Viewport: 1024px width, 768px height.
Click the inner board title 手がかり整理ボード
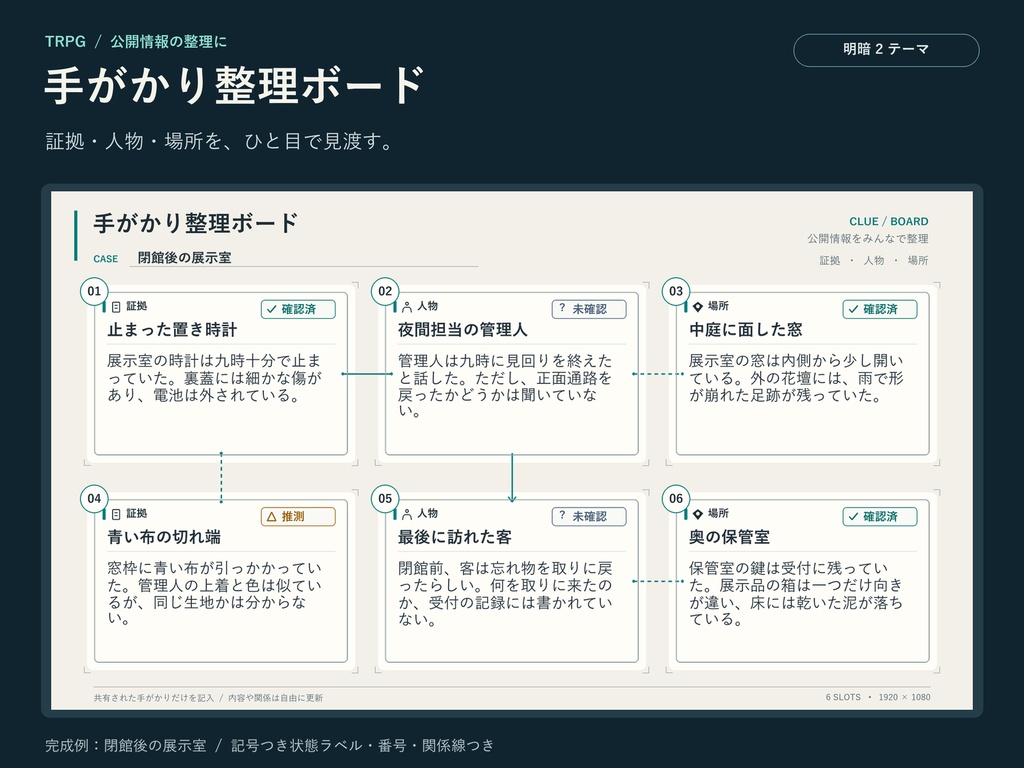pyautogui.click(x=196, y=223)
